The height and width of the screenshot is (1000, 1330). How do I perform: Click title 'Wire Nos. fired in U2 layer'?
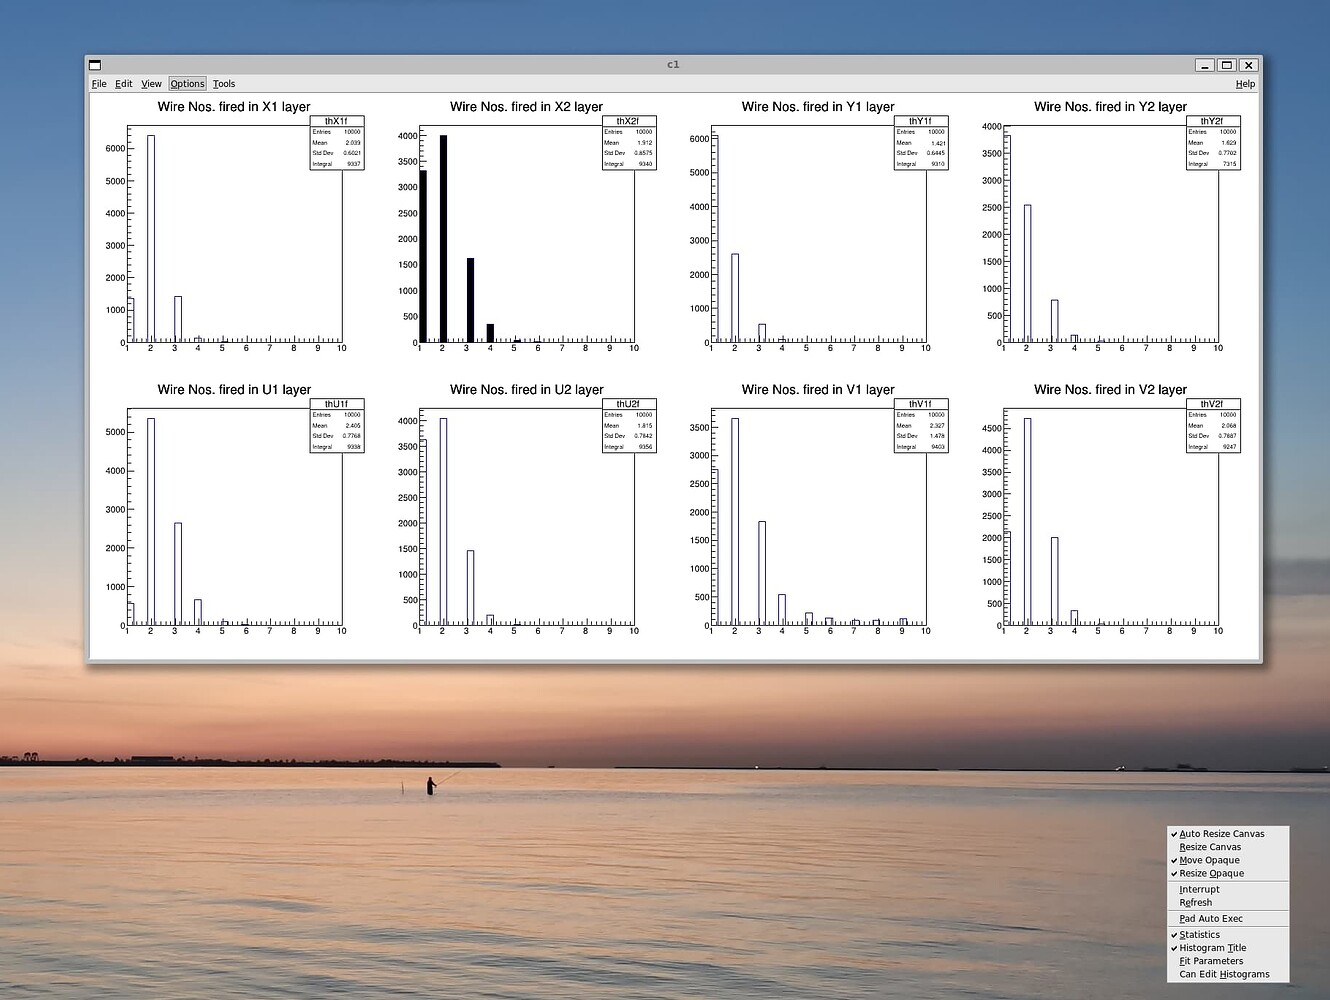[526, 390]
